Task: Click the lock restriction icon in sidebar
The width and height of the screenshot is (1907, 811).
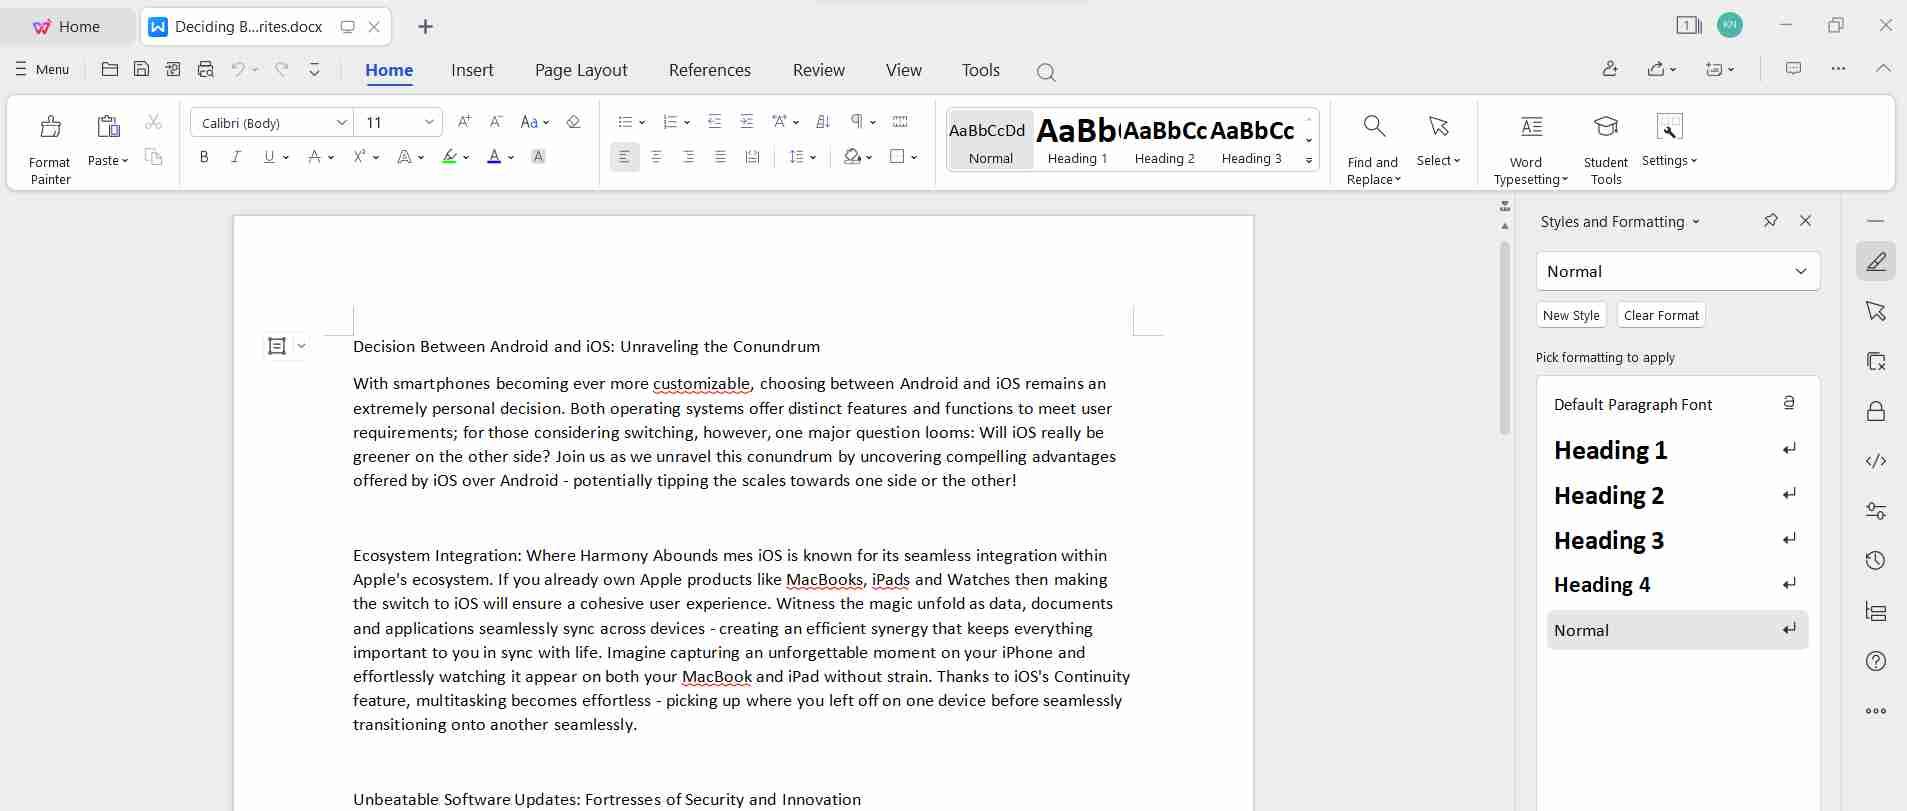Action: pos(1876,411)
